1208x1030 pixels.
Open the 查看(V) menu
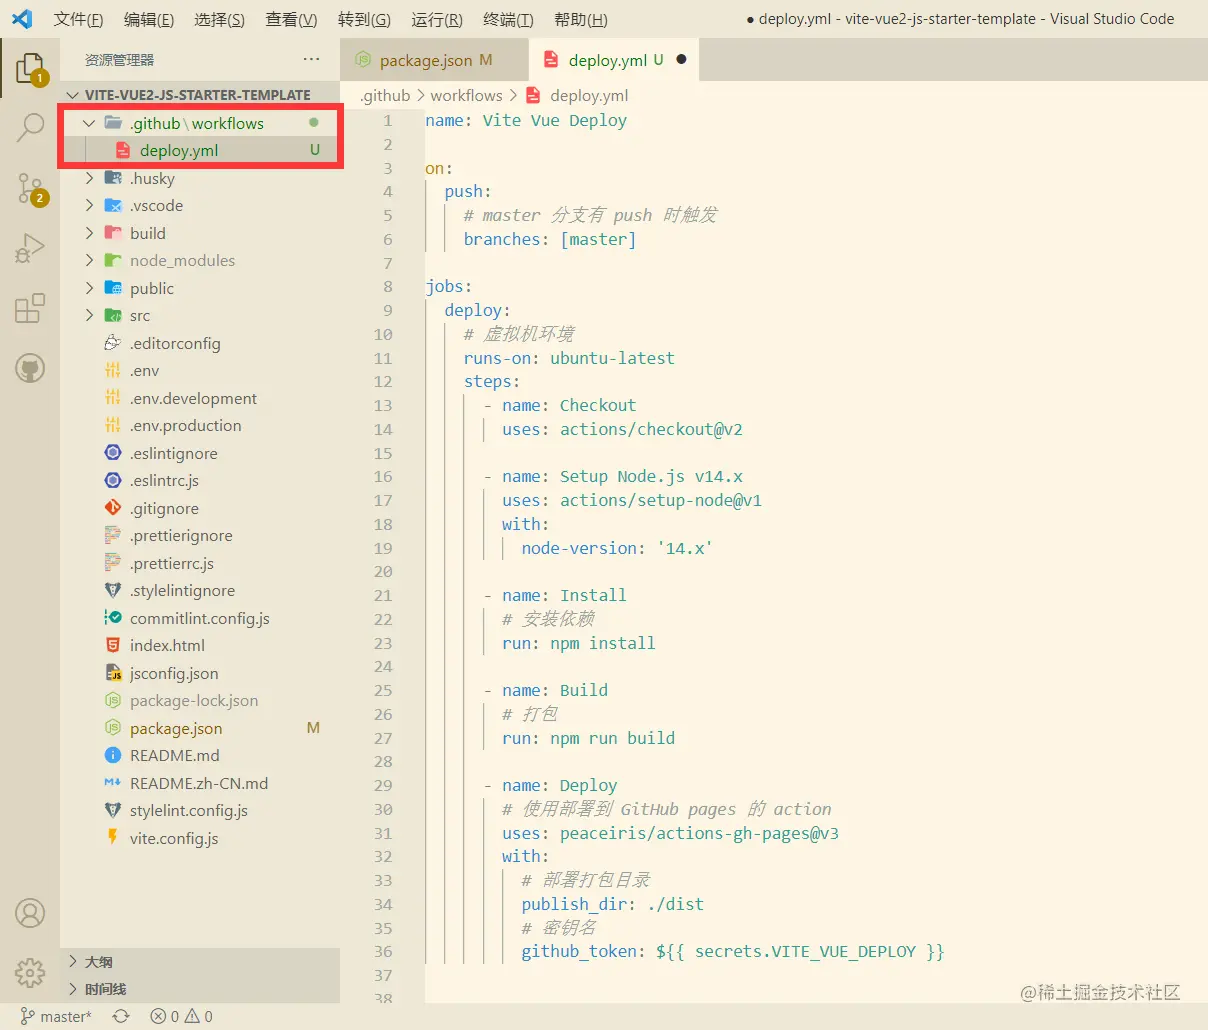pos(291,19)
